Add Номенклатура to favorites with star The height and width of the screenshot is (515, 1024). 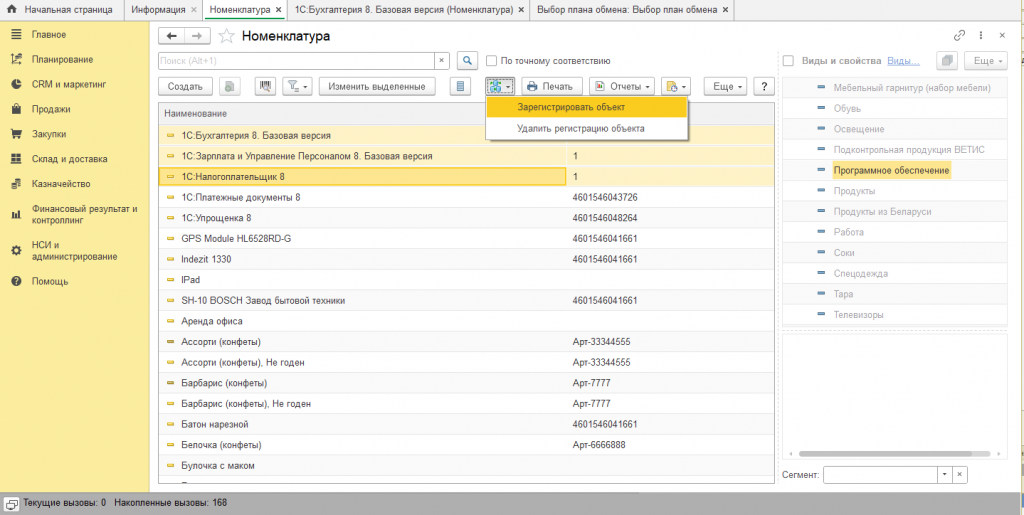(226, 36)
